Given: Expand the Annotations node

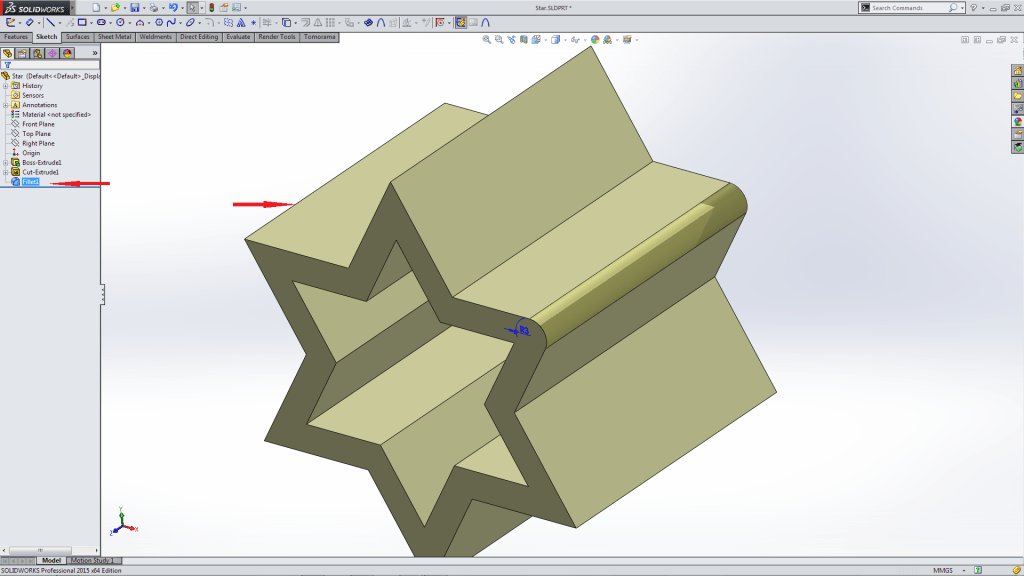Looking at the screenshot, I should tap(6, 105).
